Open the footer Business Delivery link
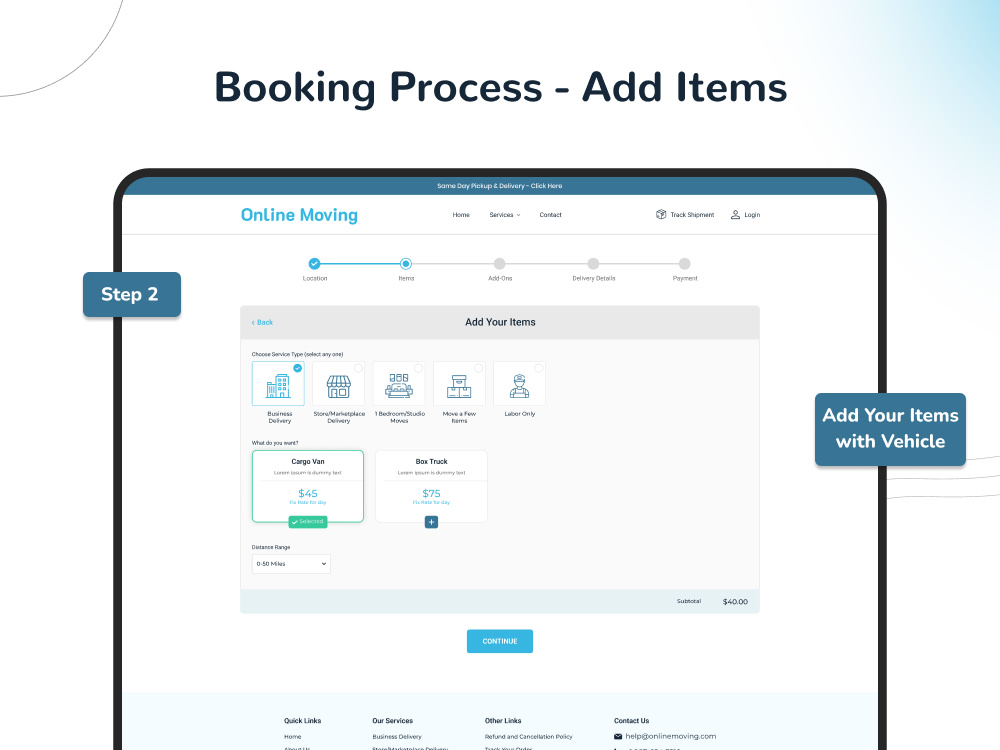The image size is (1000, 750). [397, 737]
